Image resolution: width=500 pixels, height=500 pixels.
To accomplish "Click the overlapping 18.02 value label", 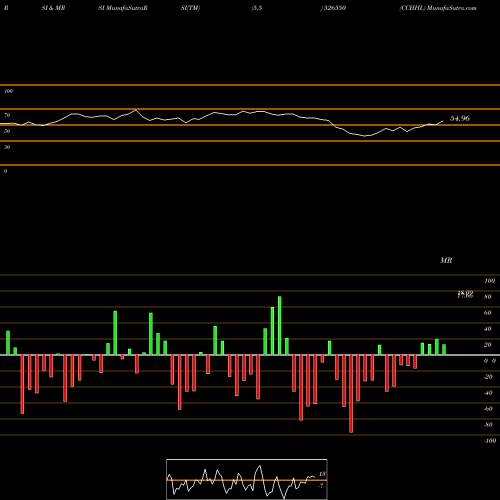I will 465,294.
